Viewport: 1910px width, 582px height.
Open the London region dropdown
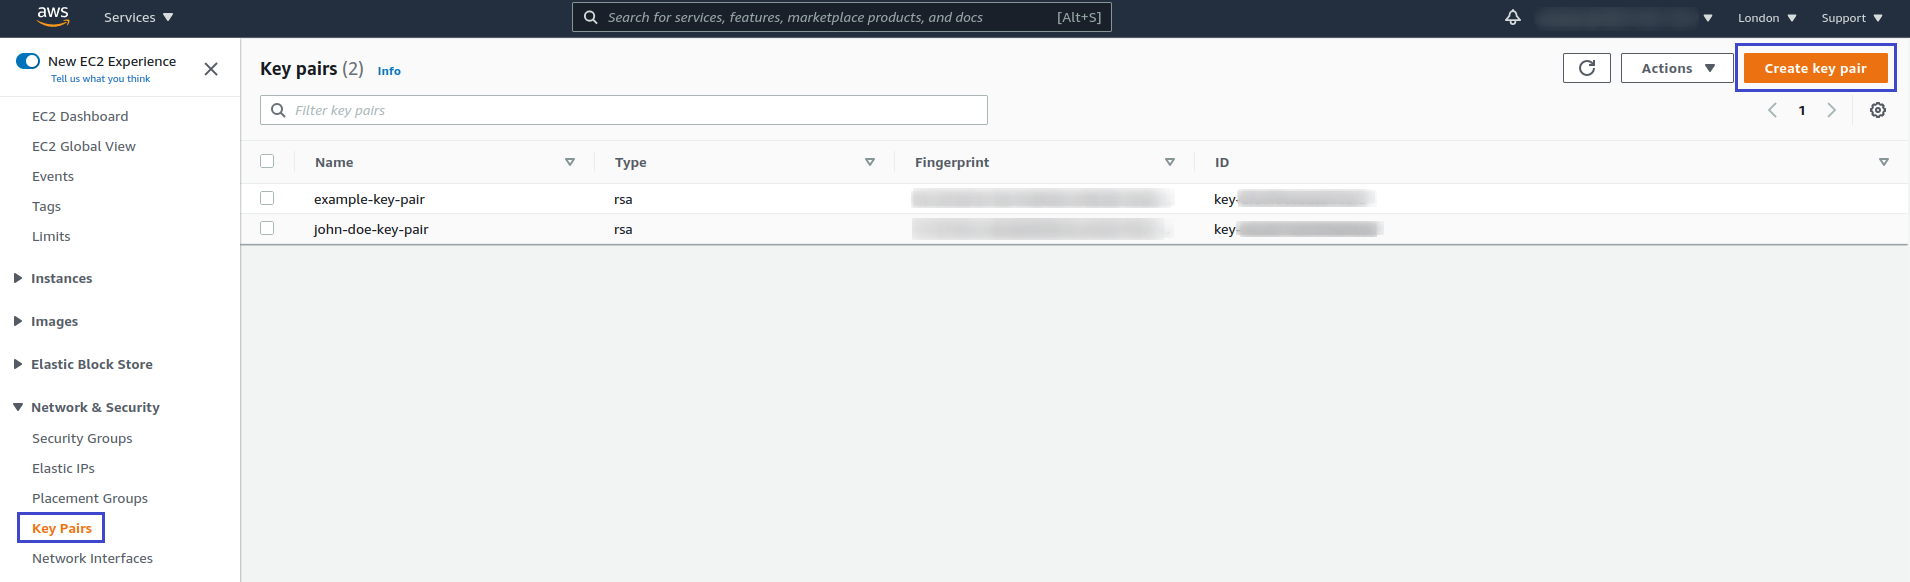click(x=1767, y=17)
